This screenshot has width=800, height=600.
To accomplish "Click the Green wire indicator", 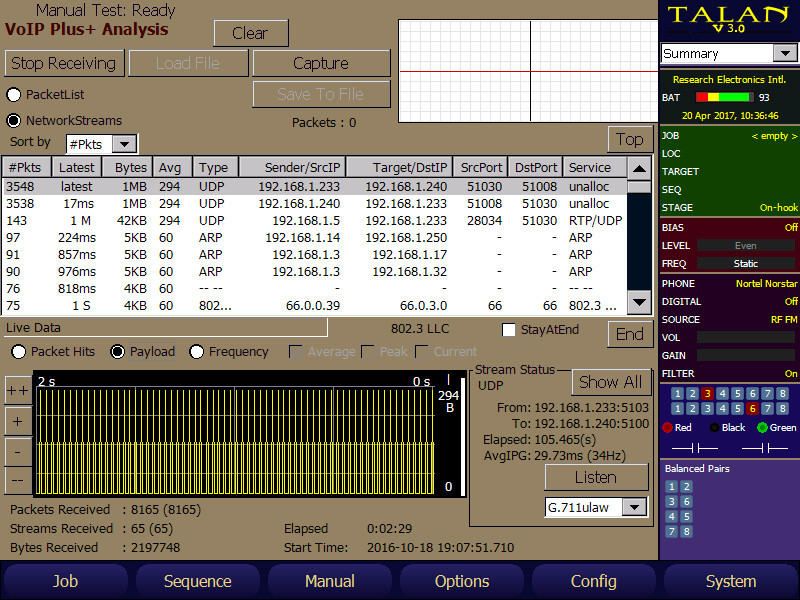I will pos(762,428).
